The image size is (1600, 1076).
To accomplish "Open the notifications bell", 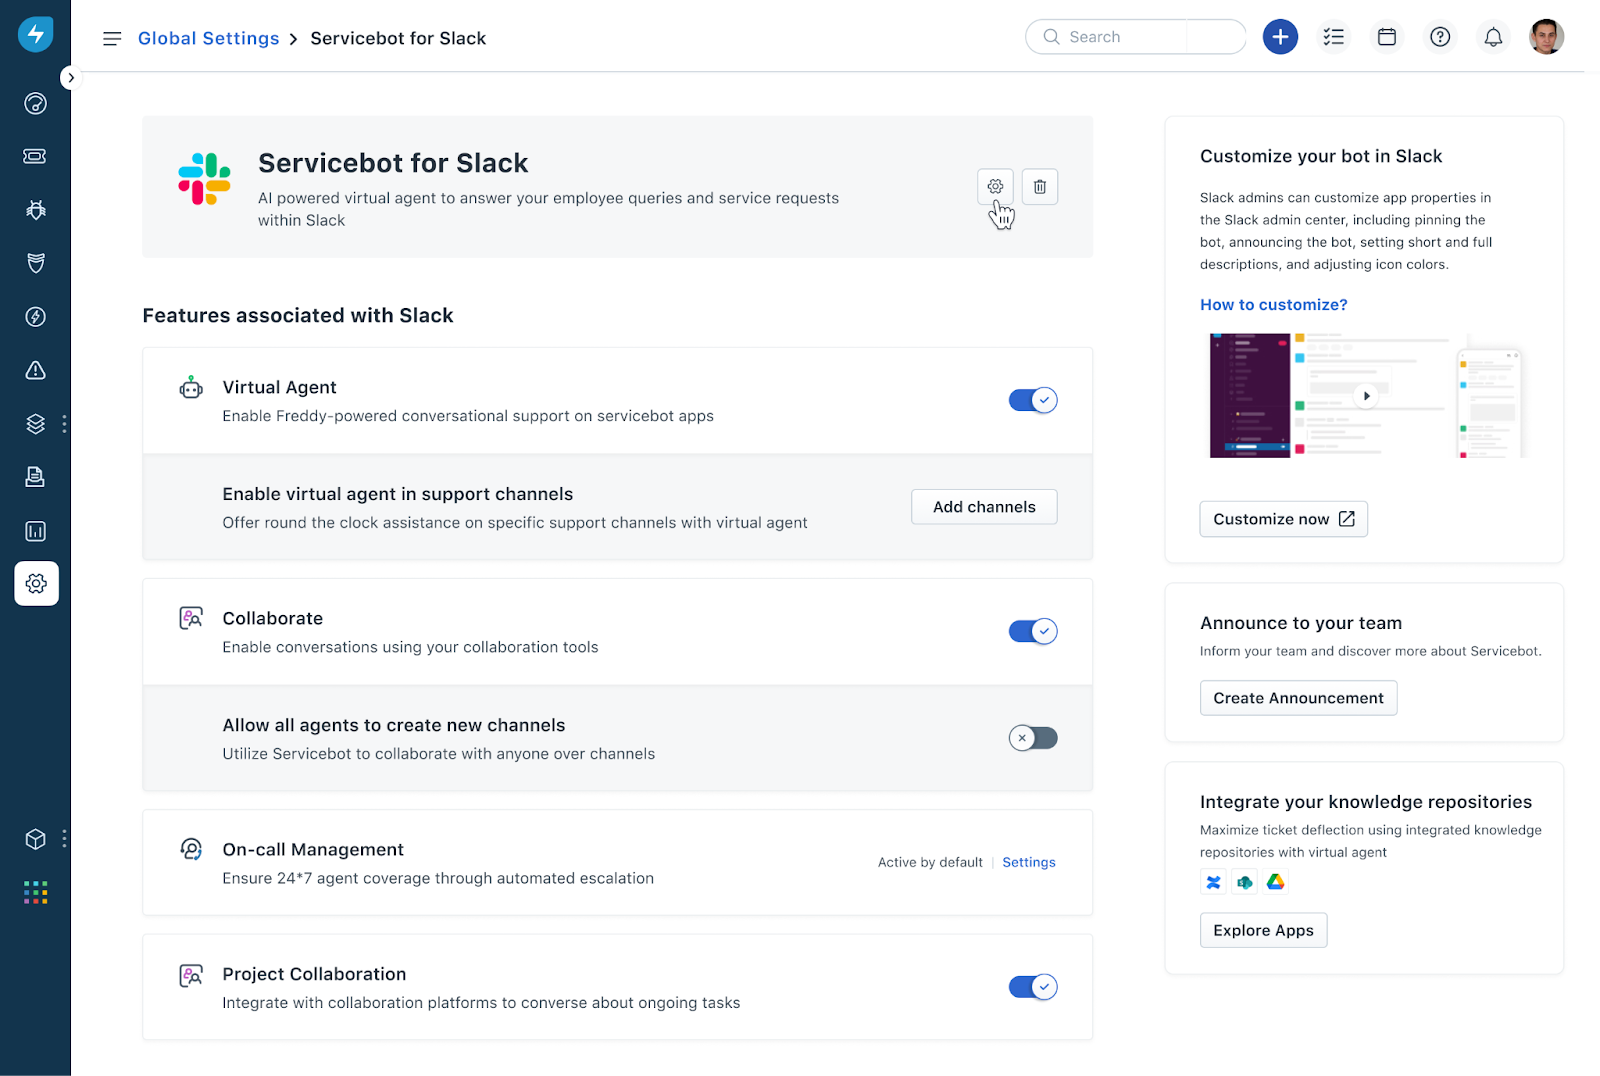I will click(x=1493, y=37).
